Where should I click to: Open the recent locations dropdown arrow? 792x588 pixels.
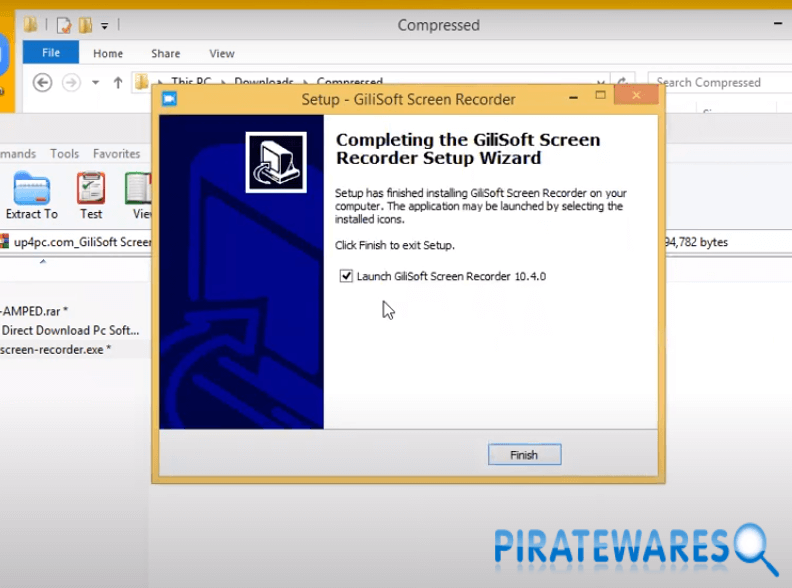click(95, 83)
